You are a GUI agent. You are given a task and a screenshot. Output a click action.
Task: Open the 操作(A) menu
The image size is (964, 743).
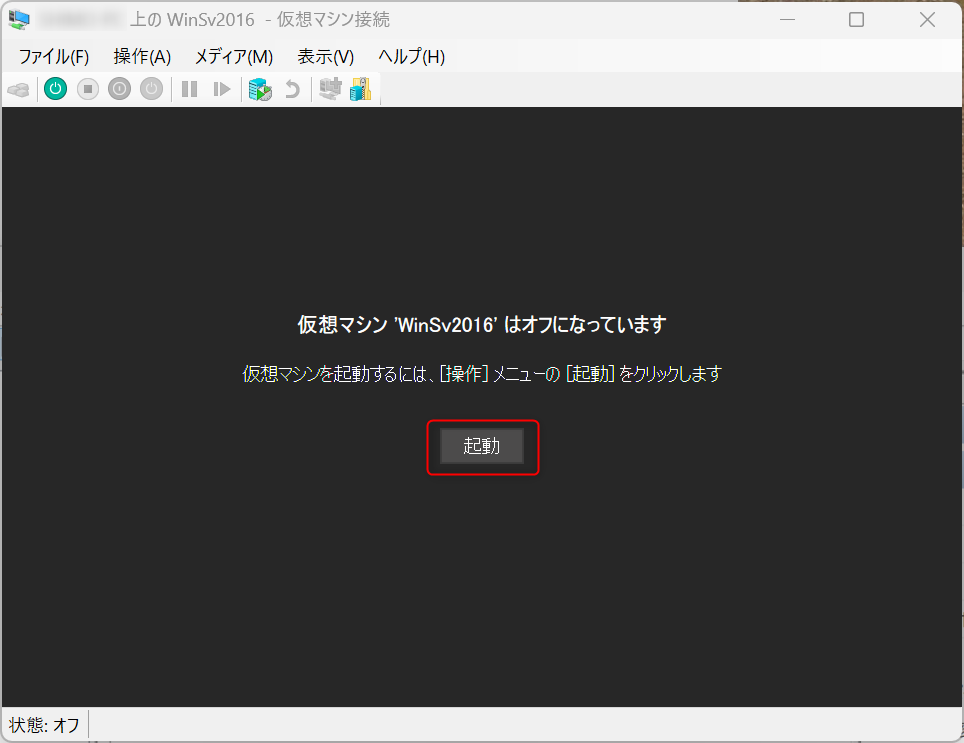[142, 57]
